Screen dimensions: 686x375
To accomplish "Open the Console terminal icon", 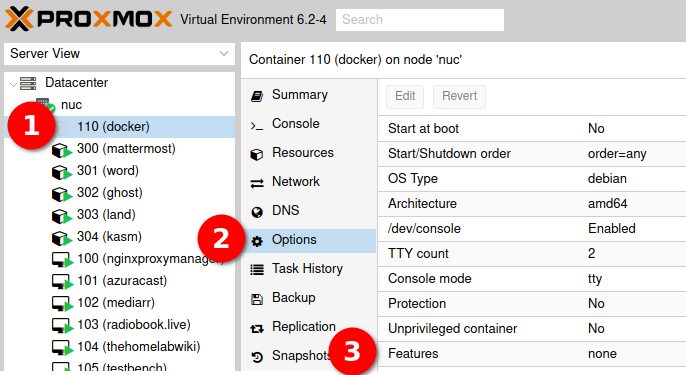I will [257, 126].
